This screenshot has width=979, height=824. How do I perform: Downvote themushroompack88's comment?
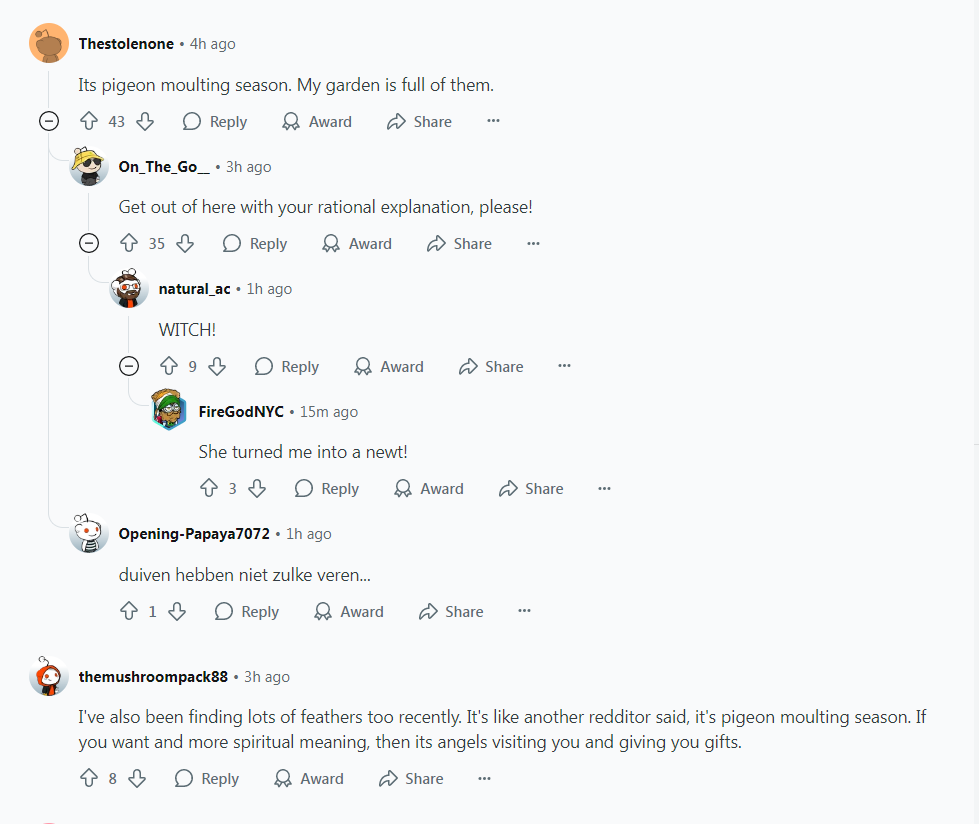[137, 779]
